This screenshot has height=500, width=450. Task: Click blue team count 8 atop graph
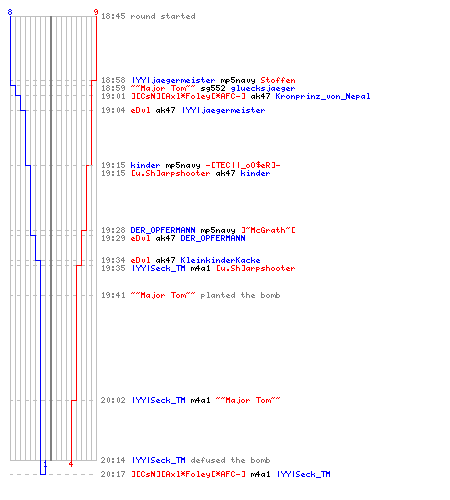(10, 12)
